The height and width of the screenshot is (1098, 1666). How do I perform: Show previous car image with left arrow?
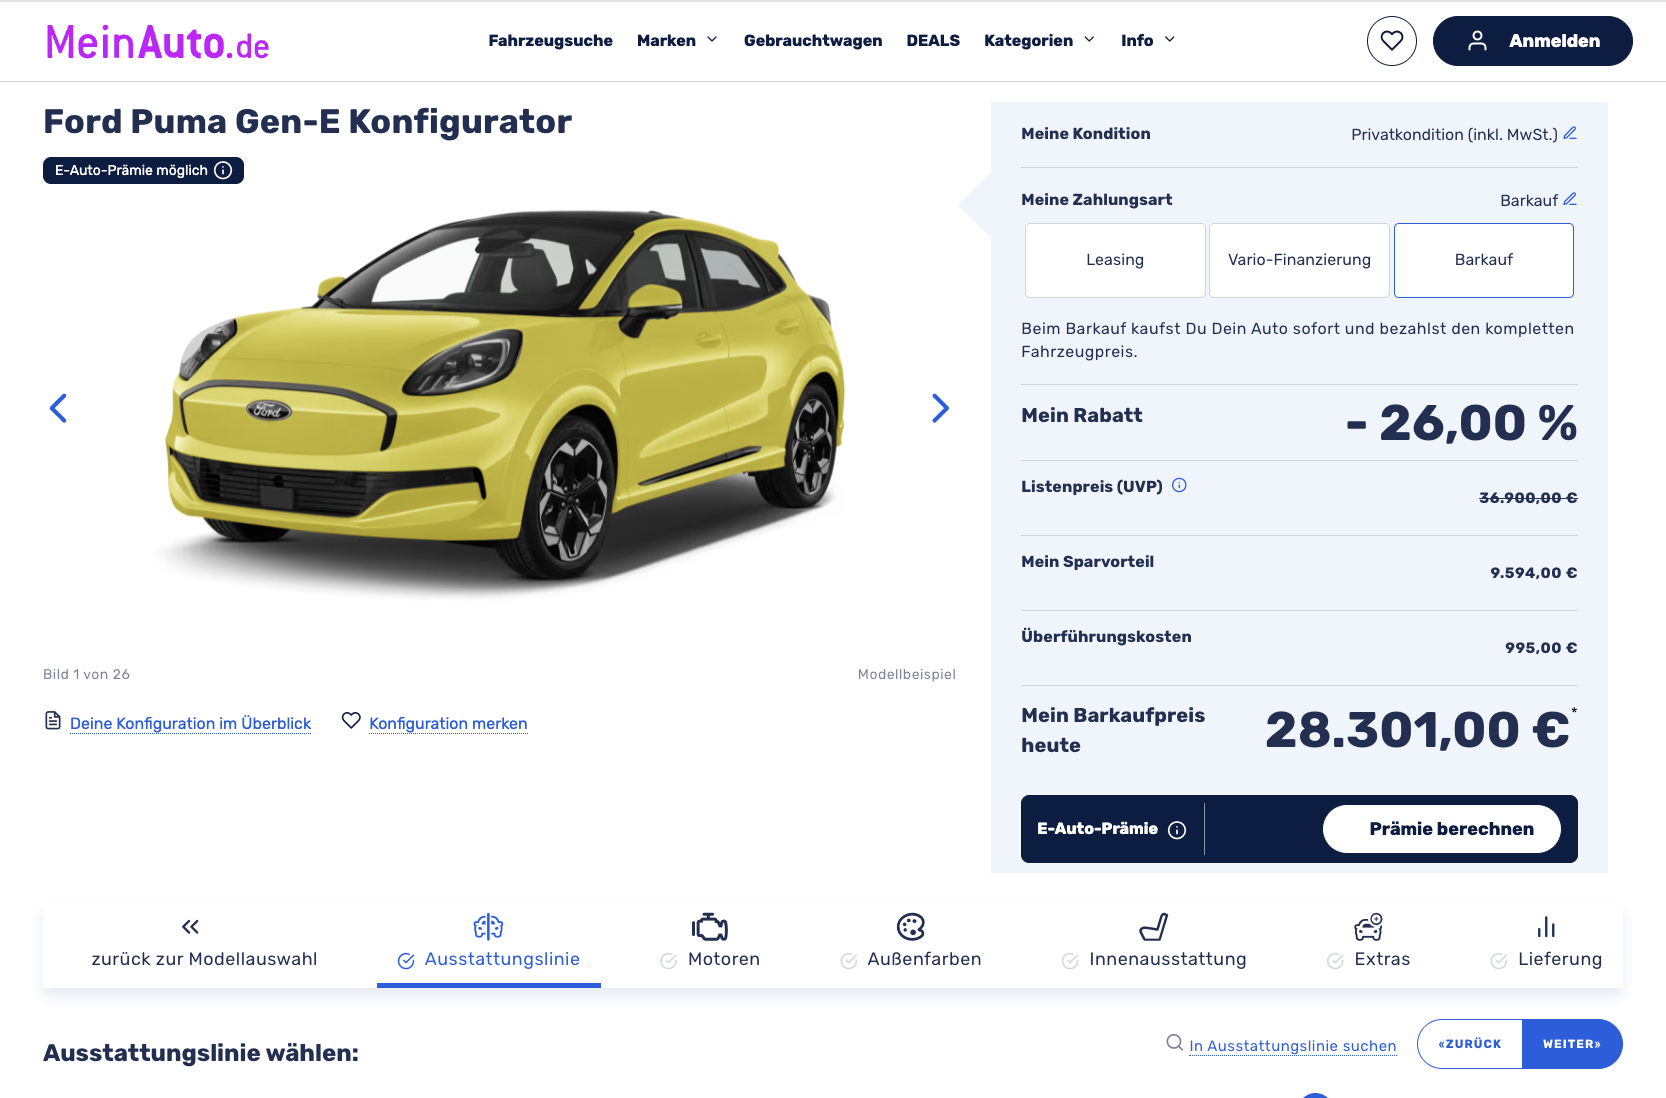click(58, 408)
